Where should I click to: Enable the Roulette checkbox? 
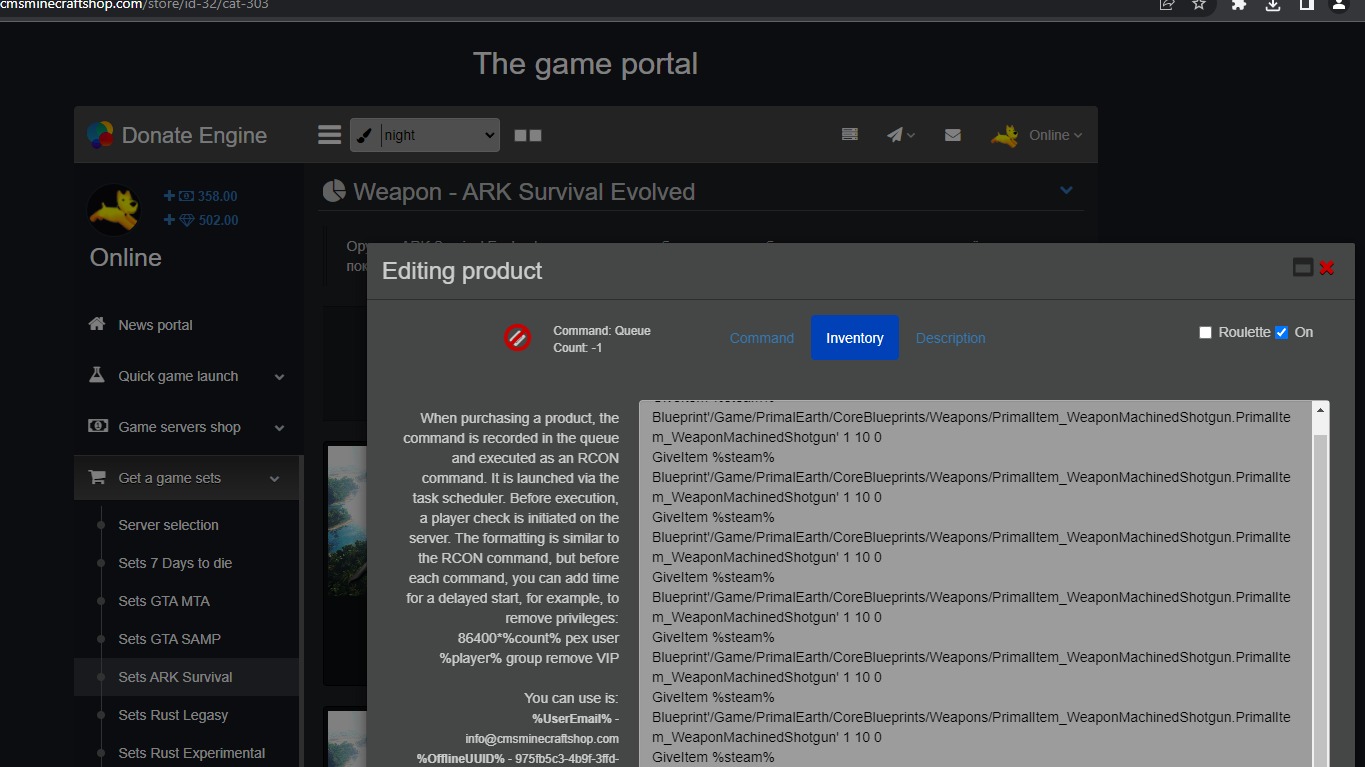pos(1205,333)
